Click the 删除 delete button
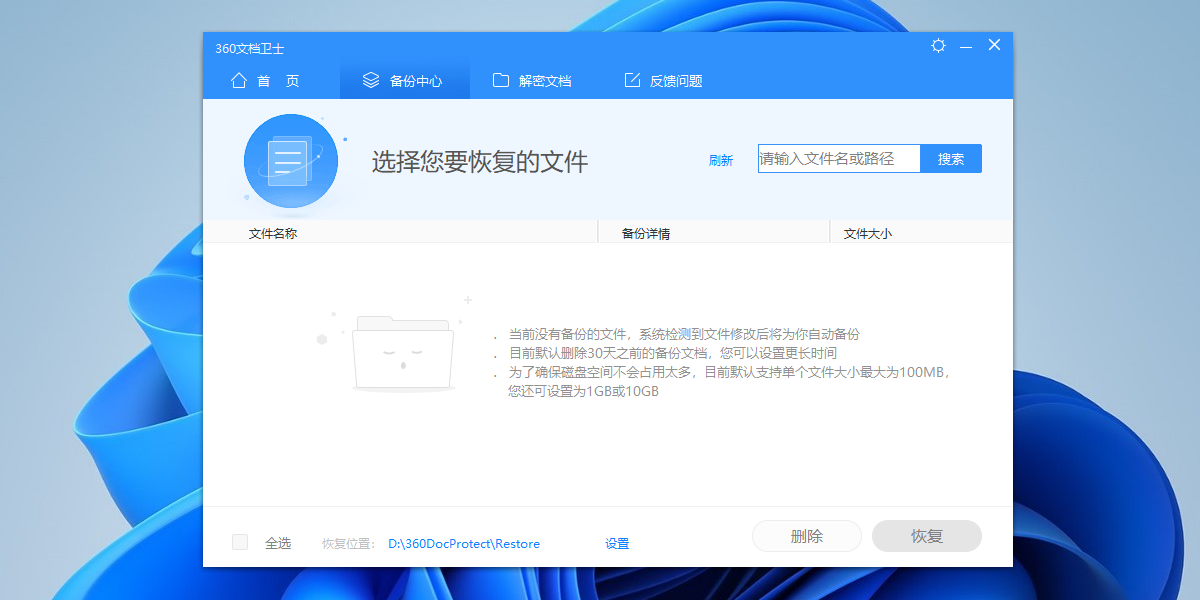The image size is (1200, 600). tap(807, 536)
